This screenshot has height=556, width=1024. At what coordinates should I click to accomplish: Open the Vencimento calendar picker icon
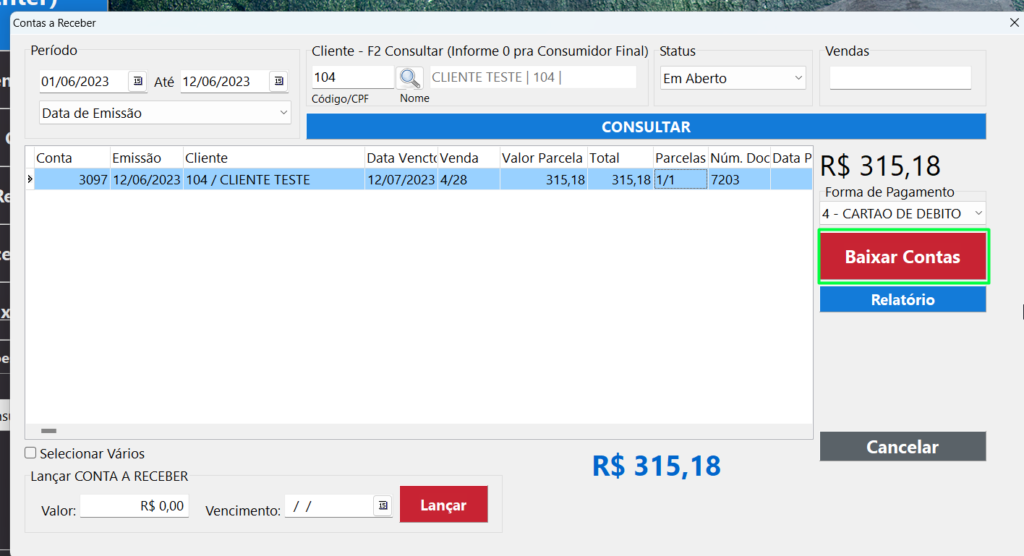tap(382, 507)
